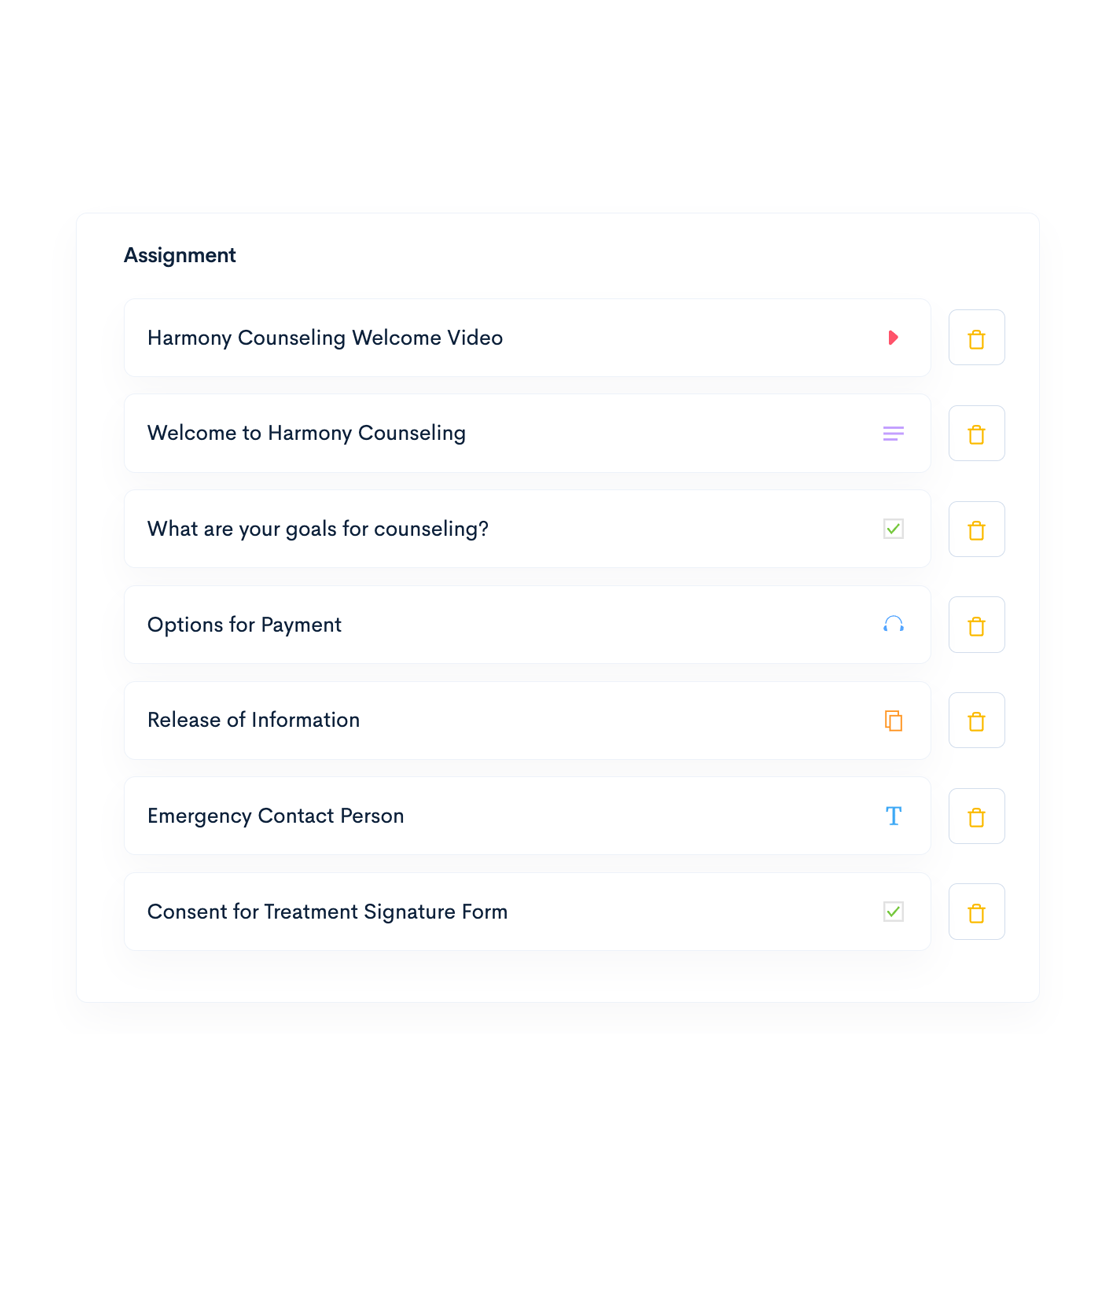Delete the Welcome to Harmony Counseling item
1100x1309 pixels.
pyautogui.click(x=976, y=433)
